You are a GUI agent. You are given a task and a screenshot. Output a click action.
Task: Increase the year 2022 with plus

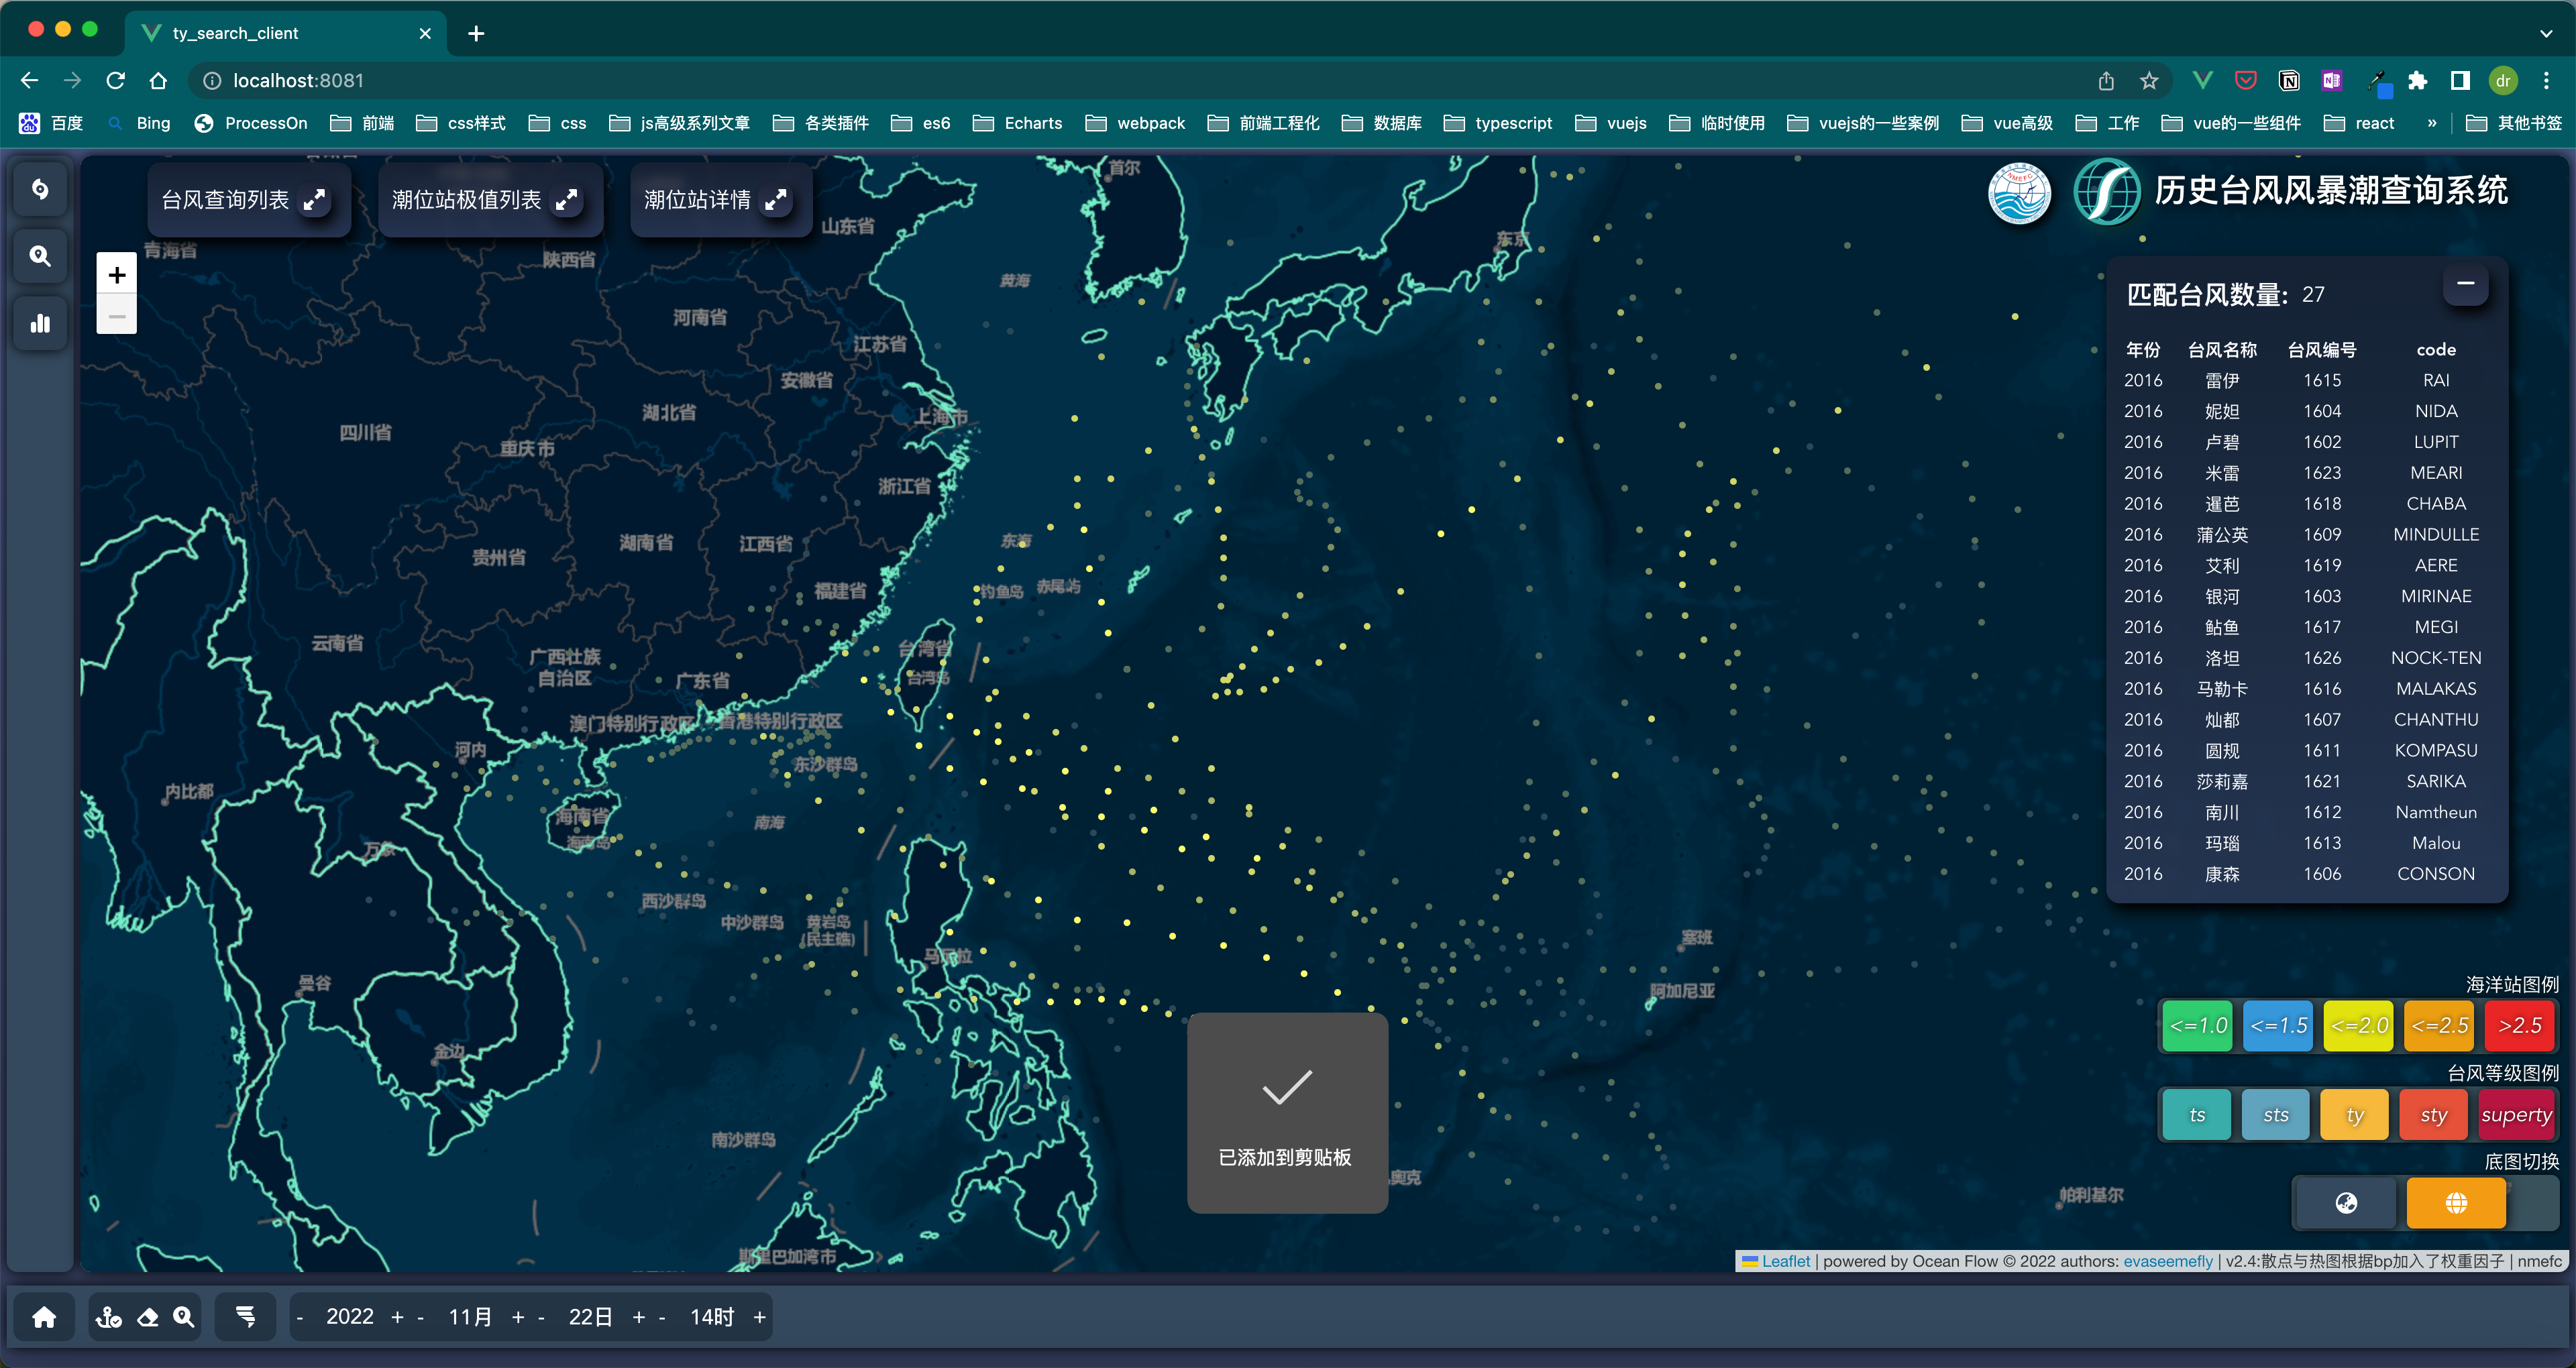tap(397, 1317)
